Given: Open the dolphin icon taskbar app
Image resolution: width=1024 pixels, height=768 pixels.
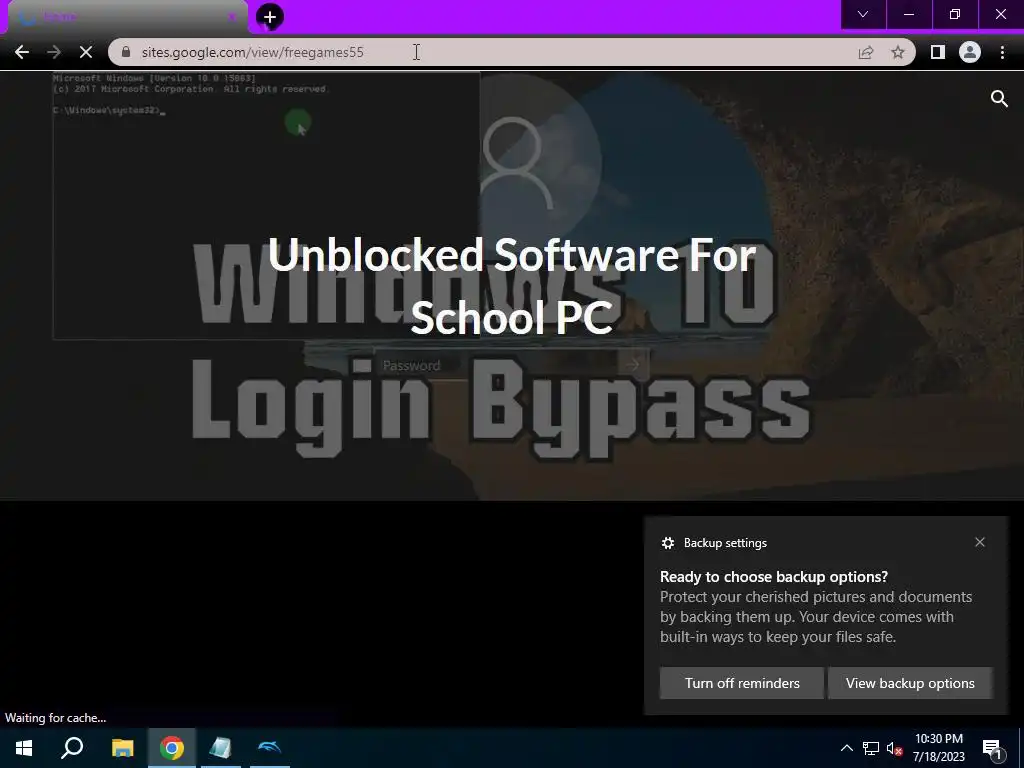Looking at the screenshot, I should [270, 748].
